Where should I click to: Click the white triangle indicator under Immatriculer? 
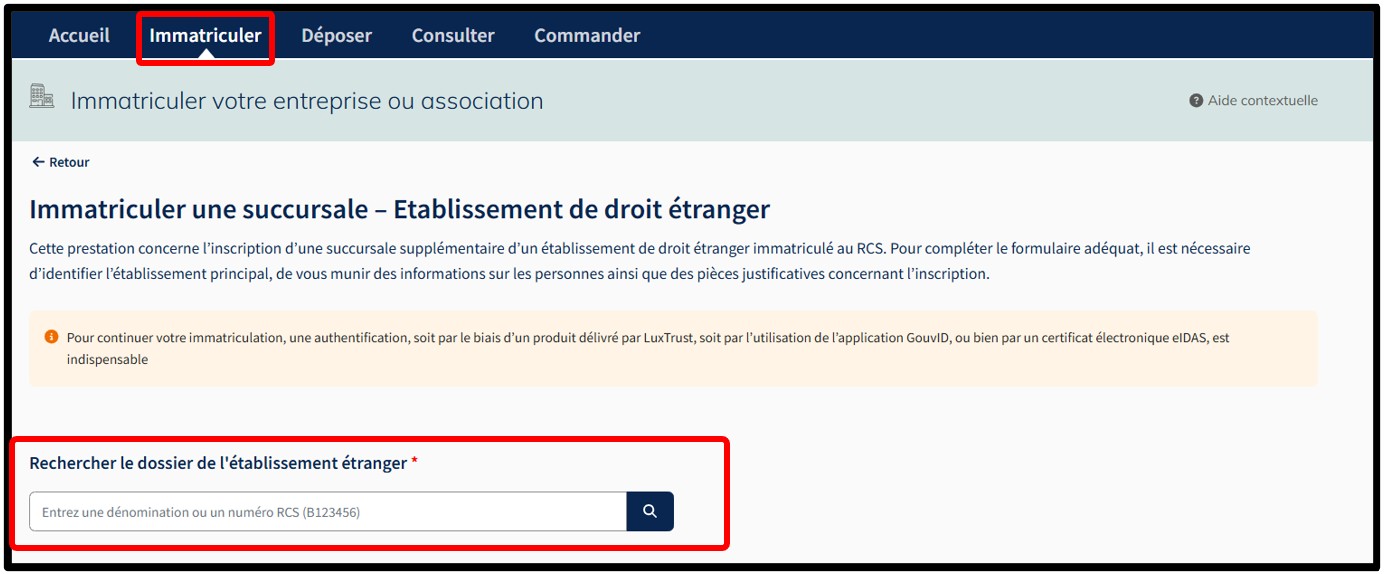(x=205, y=54)
